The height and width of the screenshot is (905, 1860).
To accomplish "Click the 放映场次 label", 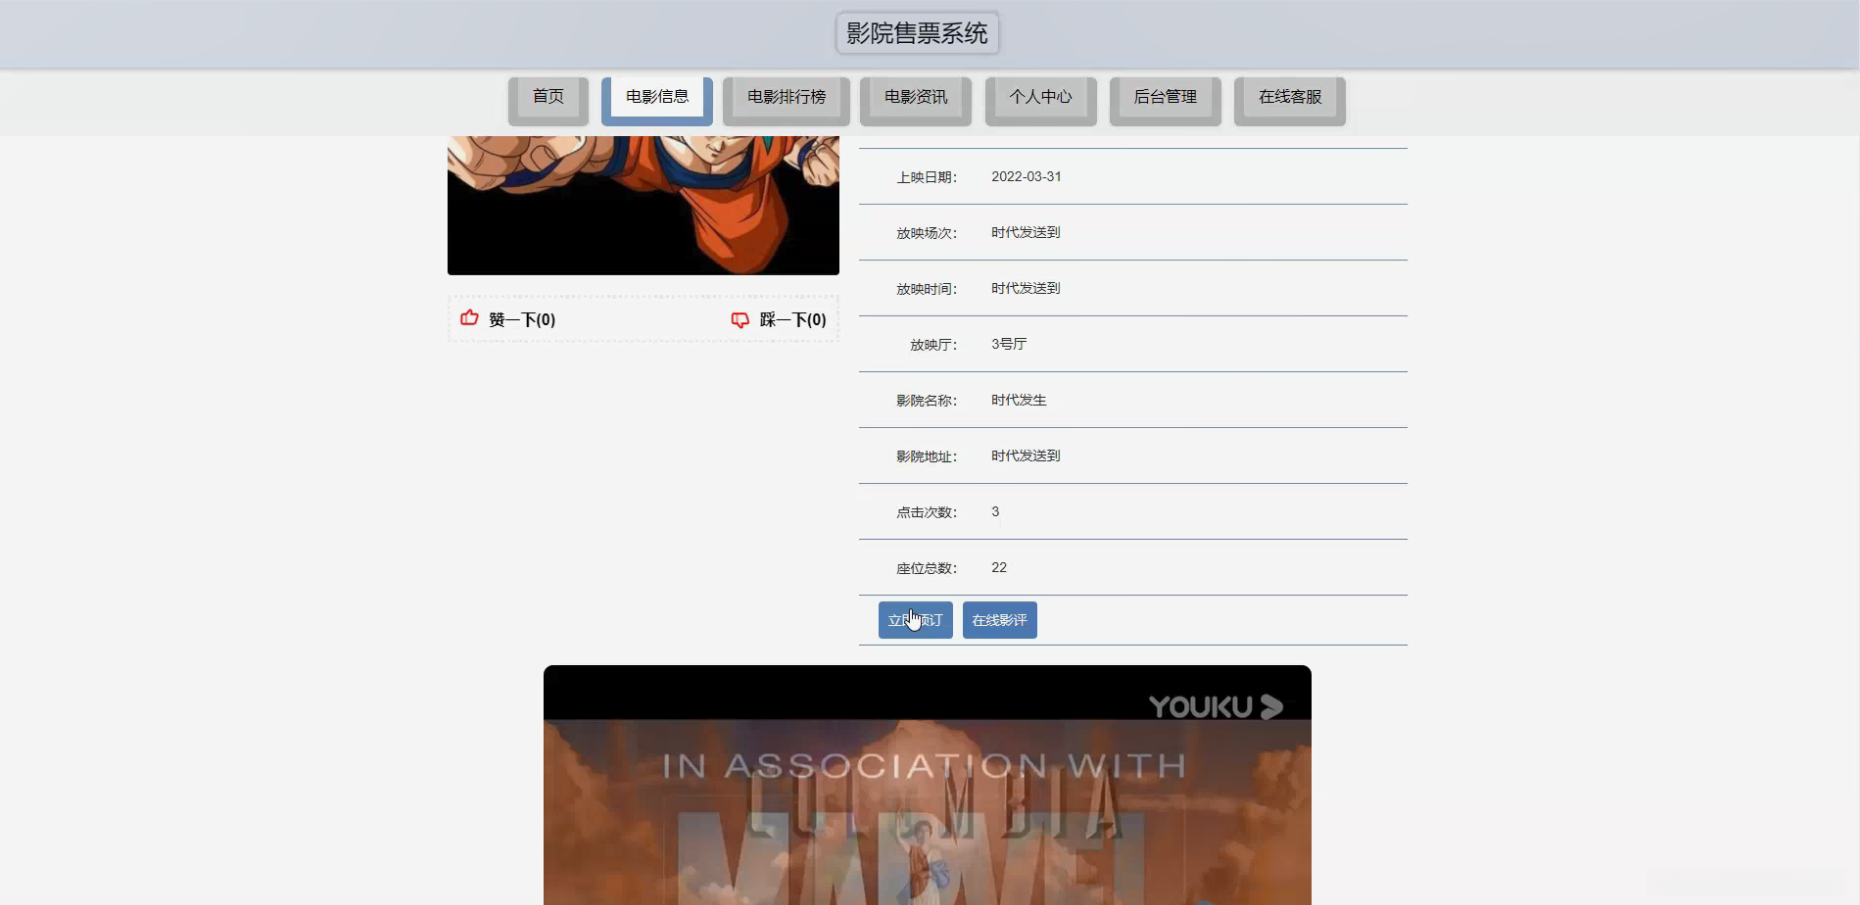I will (x=927, y=234).
